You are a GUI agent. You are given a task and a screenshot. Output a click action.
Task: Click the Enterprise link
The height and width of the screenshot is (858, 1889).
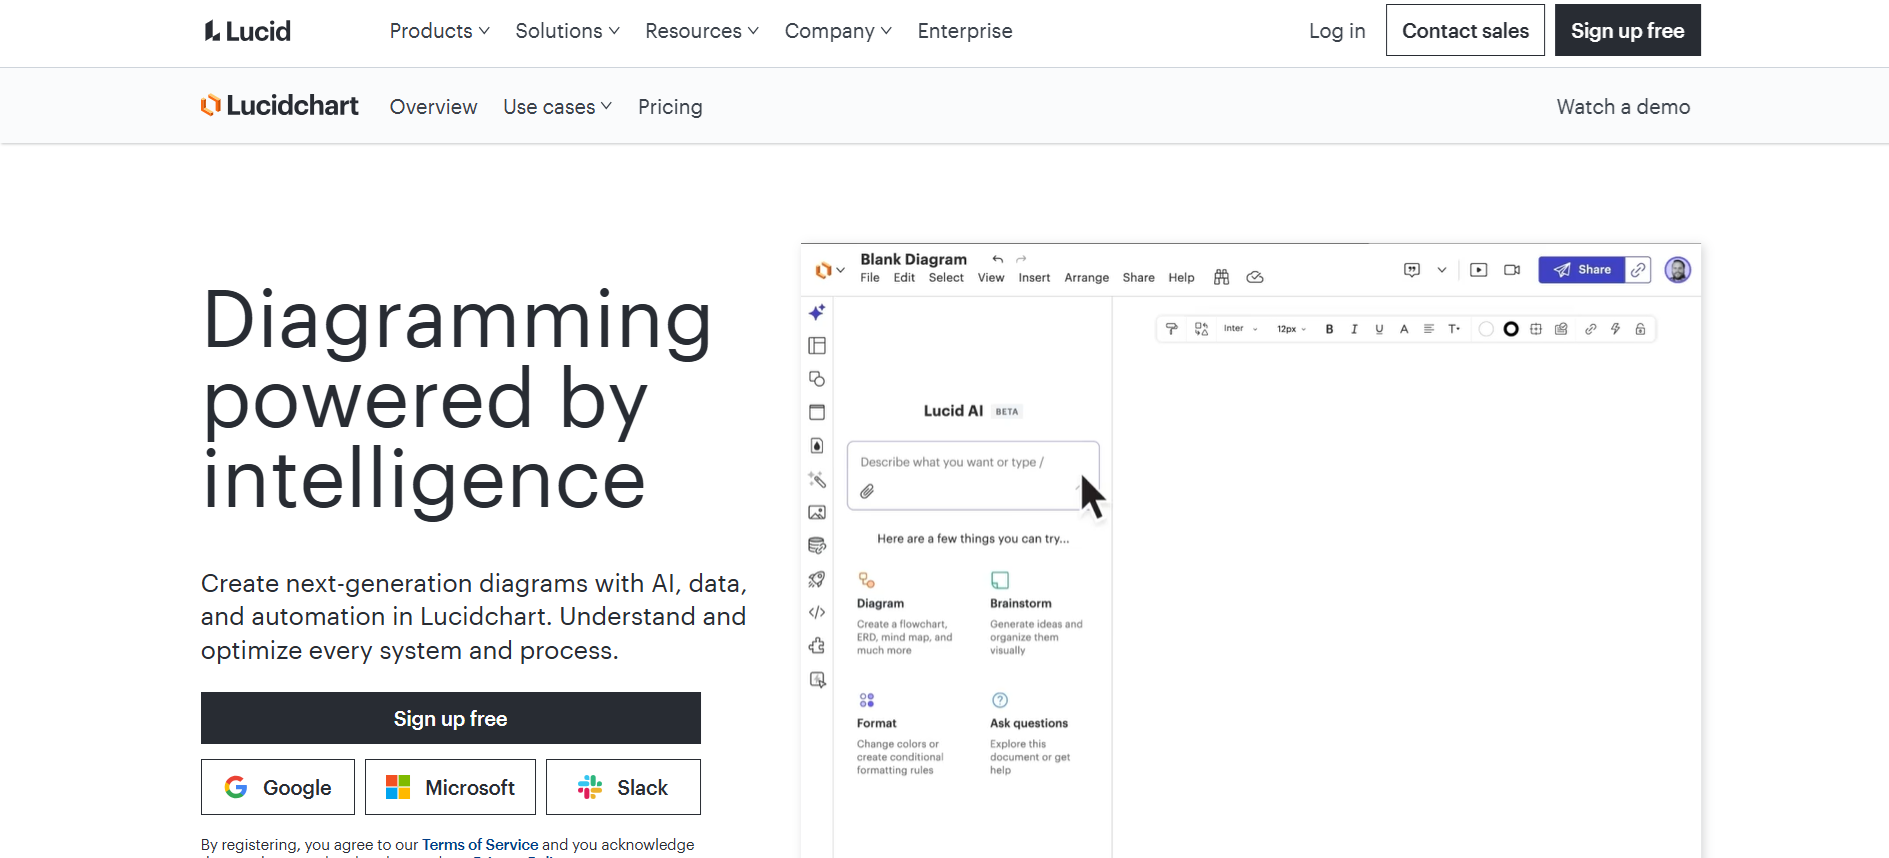click(965, 31)
